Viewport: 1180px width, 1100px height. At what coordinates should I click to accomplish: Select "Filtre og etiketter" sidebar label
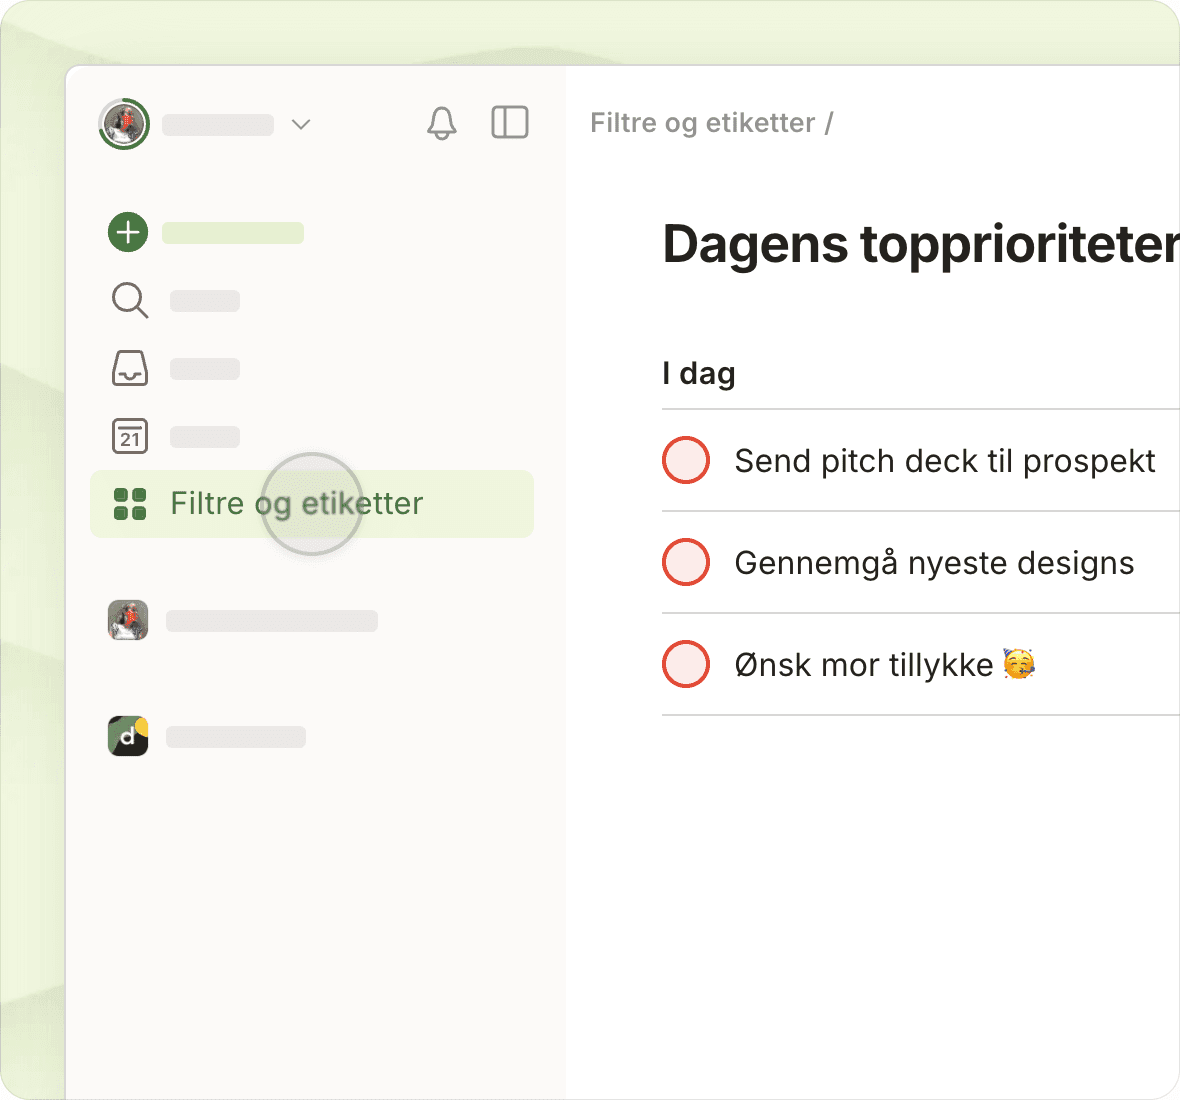[297, 504]
